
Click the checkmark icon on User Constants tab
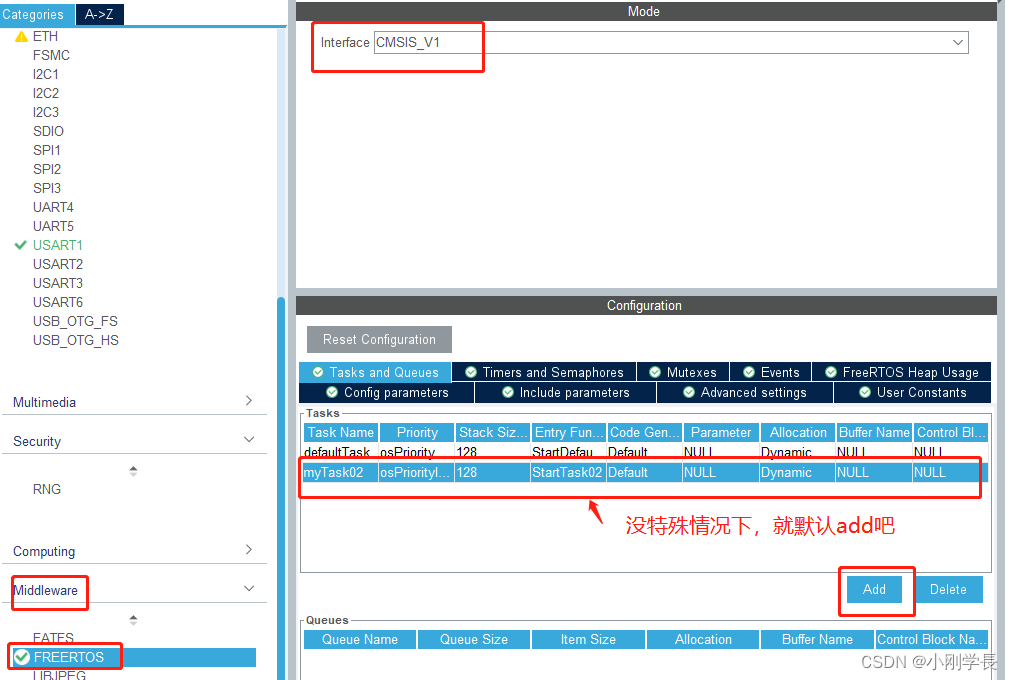[x=865, y=392]
